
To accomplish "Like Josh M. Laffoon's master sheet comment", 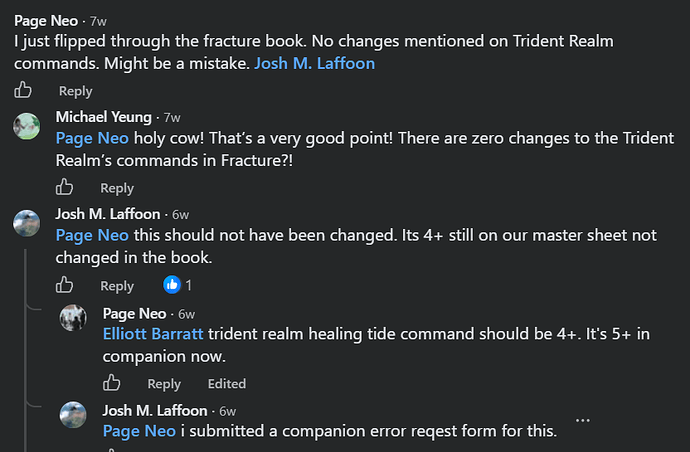I will coord(64,285).
